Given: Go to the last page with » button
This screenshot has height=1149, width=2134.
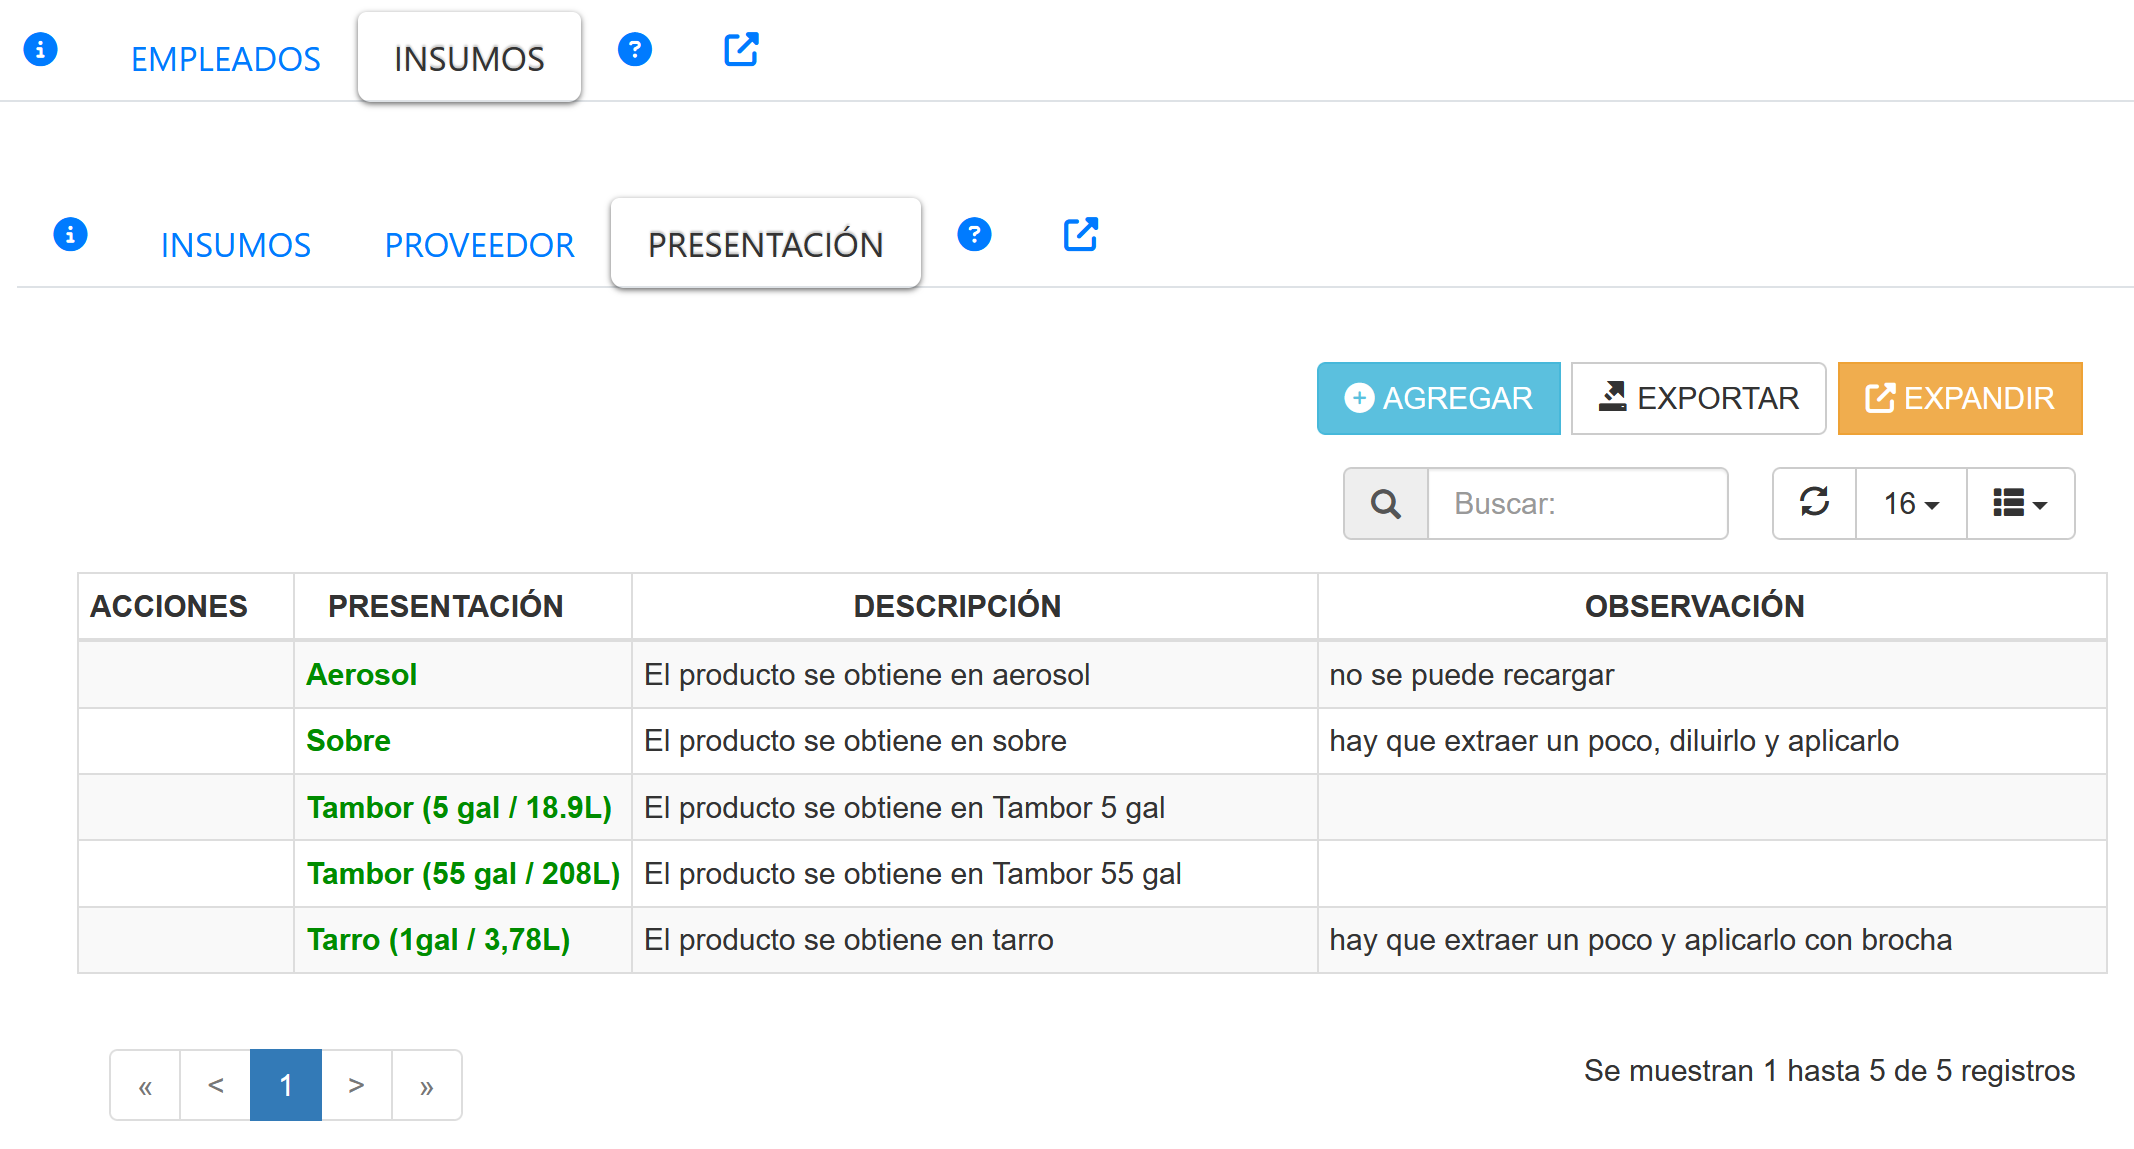Looking at the screenshot, I should coord(427,1085).
